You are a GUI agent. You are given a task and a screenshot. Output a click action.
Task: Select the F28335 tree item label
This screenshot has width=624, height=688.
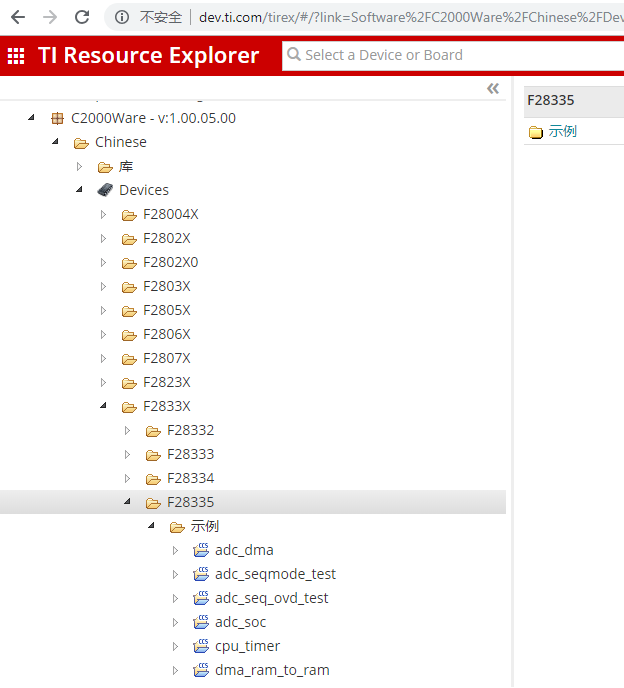pyautogui.click(x=190, y=502)
